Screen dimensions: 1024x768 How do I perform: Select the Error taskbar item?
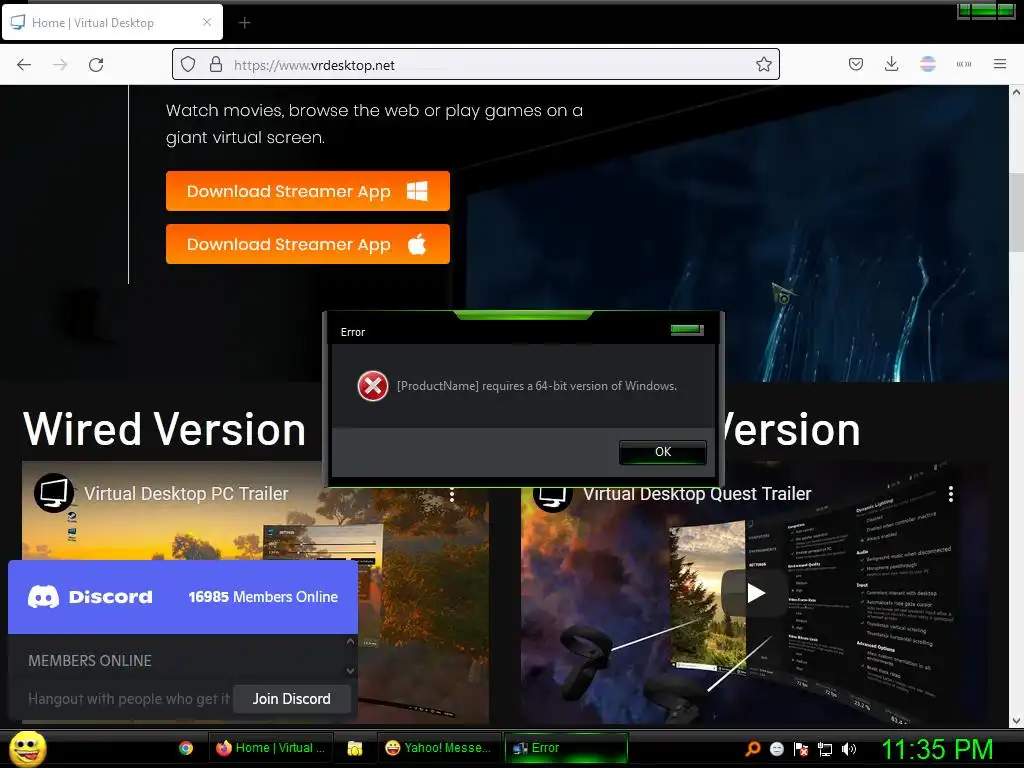pos(566,748)
